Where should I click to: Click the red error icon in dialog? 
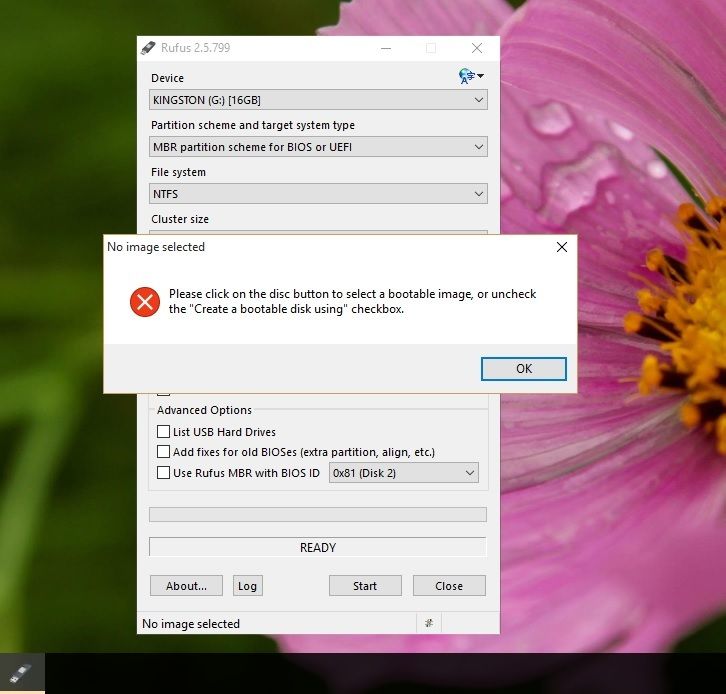(145, 302)
